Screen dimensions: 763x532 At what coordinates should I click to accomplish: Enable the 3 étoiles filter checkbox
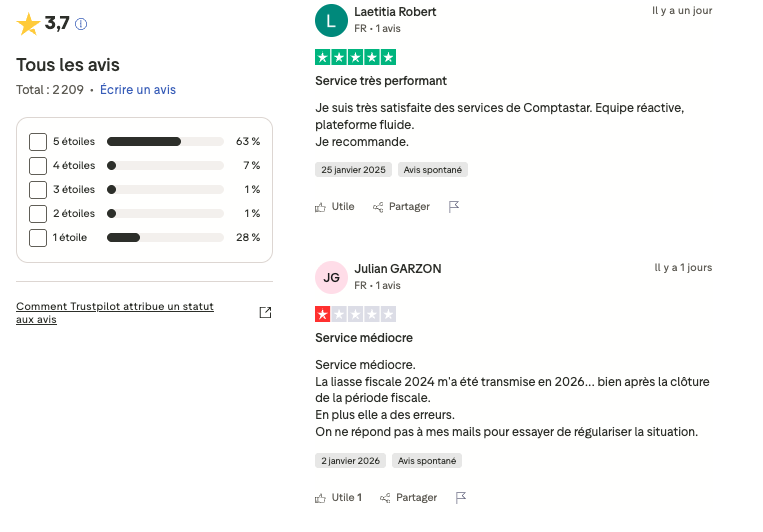pyautogui.click(x=38, y=190)
